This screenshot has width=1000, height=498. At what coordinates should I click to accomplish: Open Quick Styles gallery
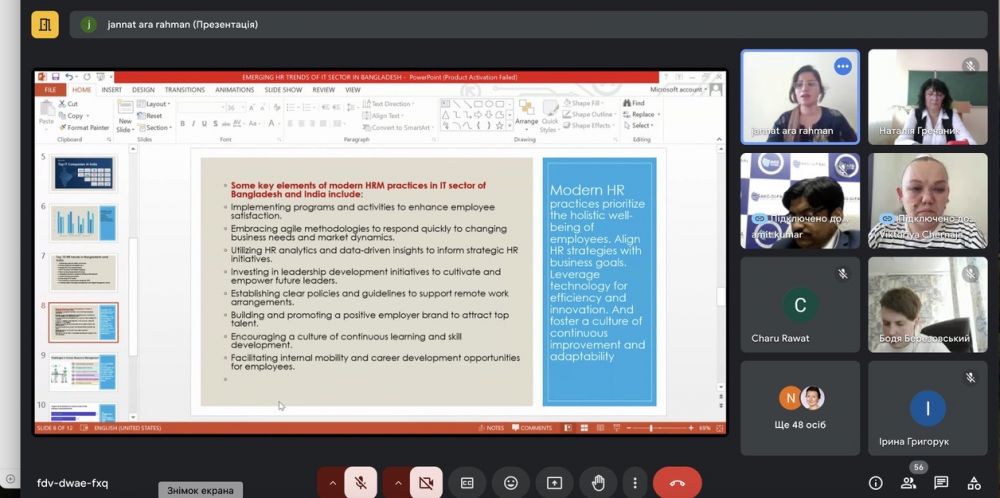[x=549, y=116]
